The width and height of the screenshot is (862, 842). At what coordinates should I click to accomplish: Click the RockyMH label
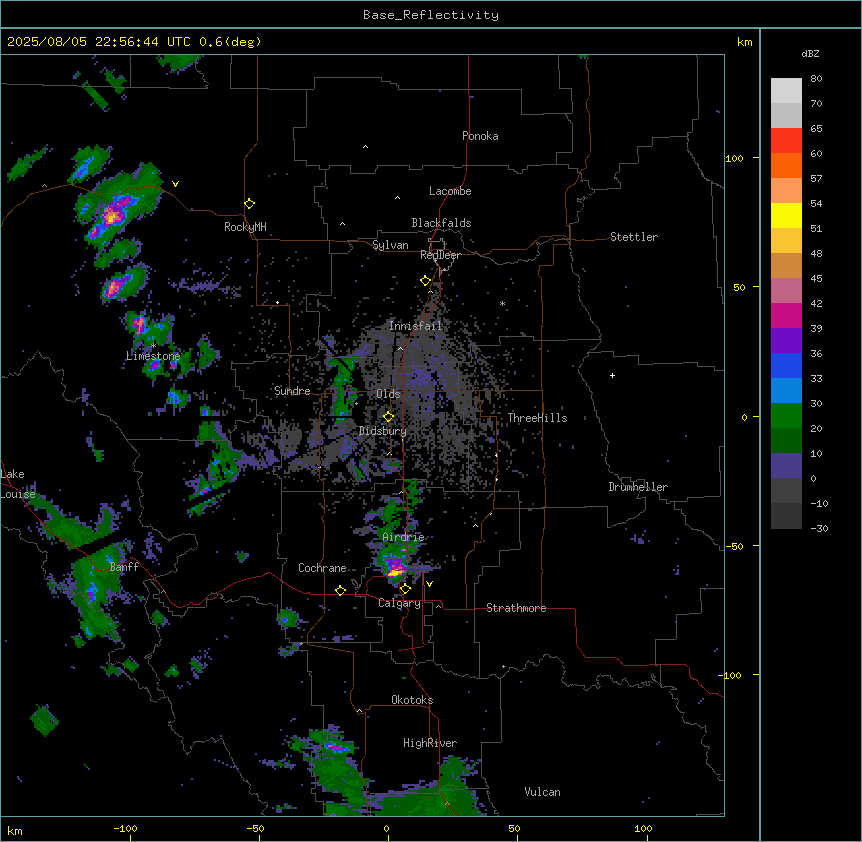[245, 227]
